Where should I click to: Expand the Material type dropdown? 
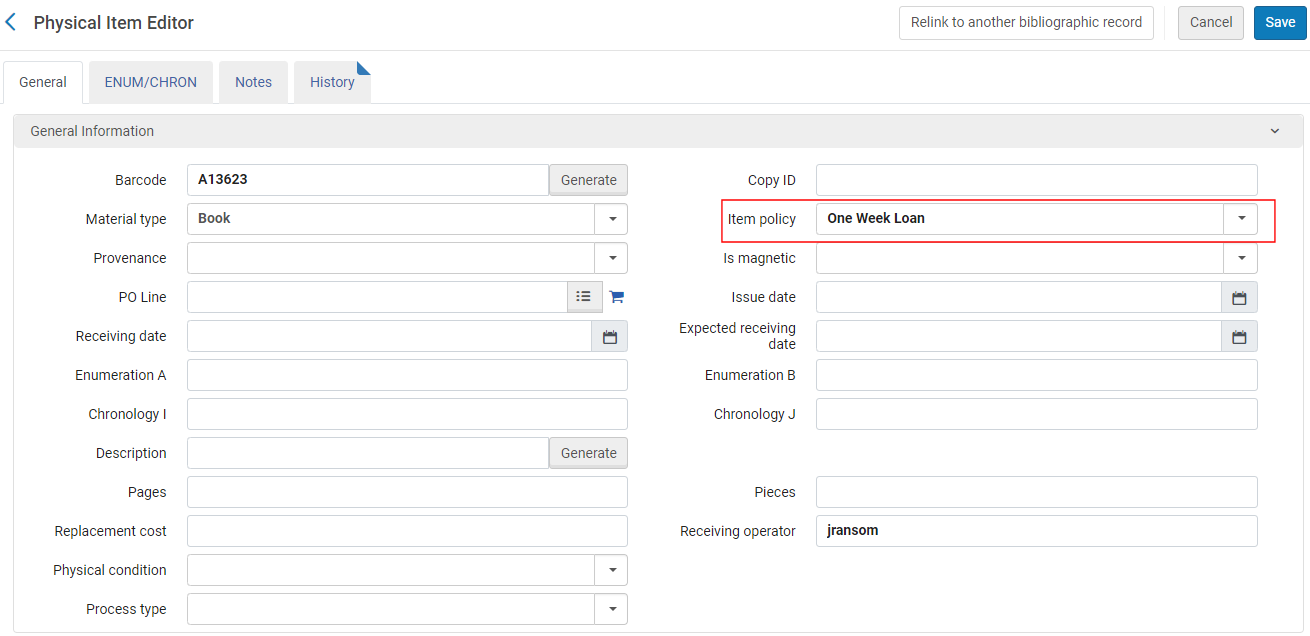tap(611, 219)
